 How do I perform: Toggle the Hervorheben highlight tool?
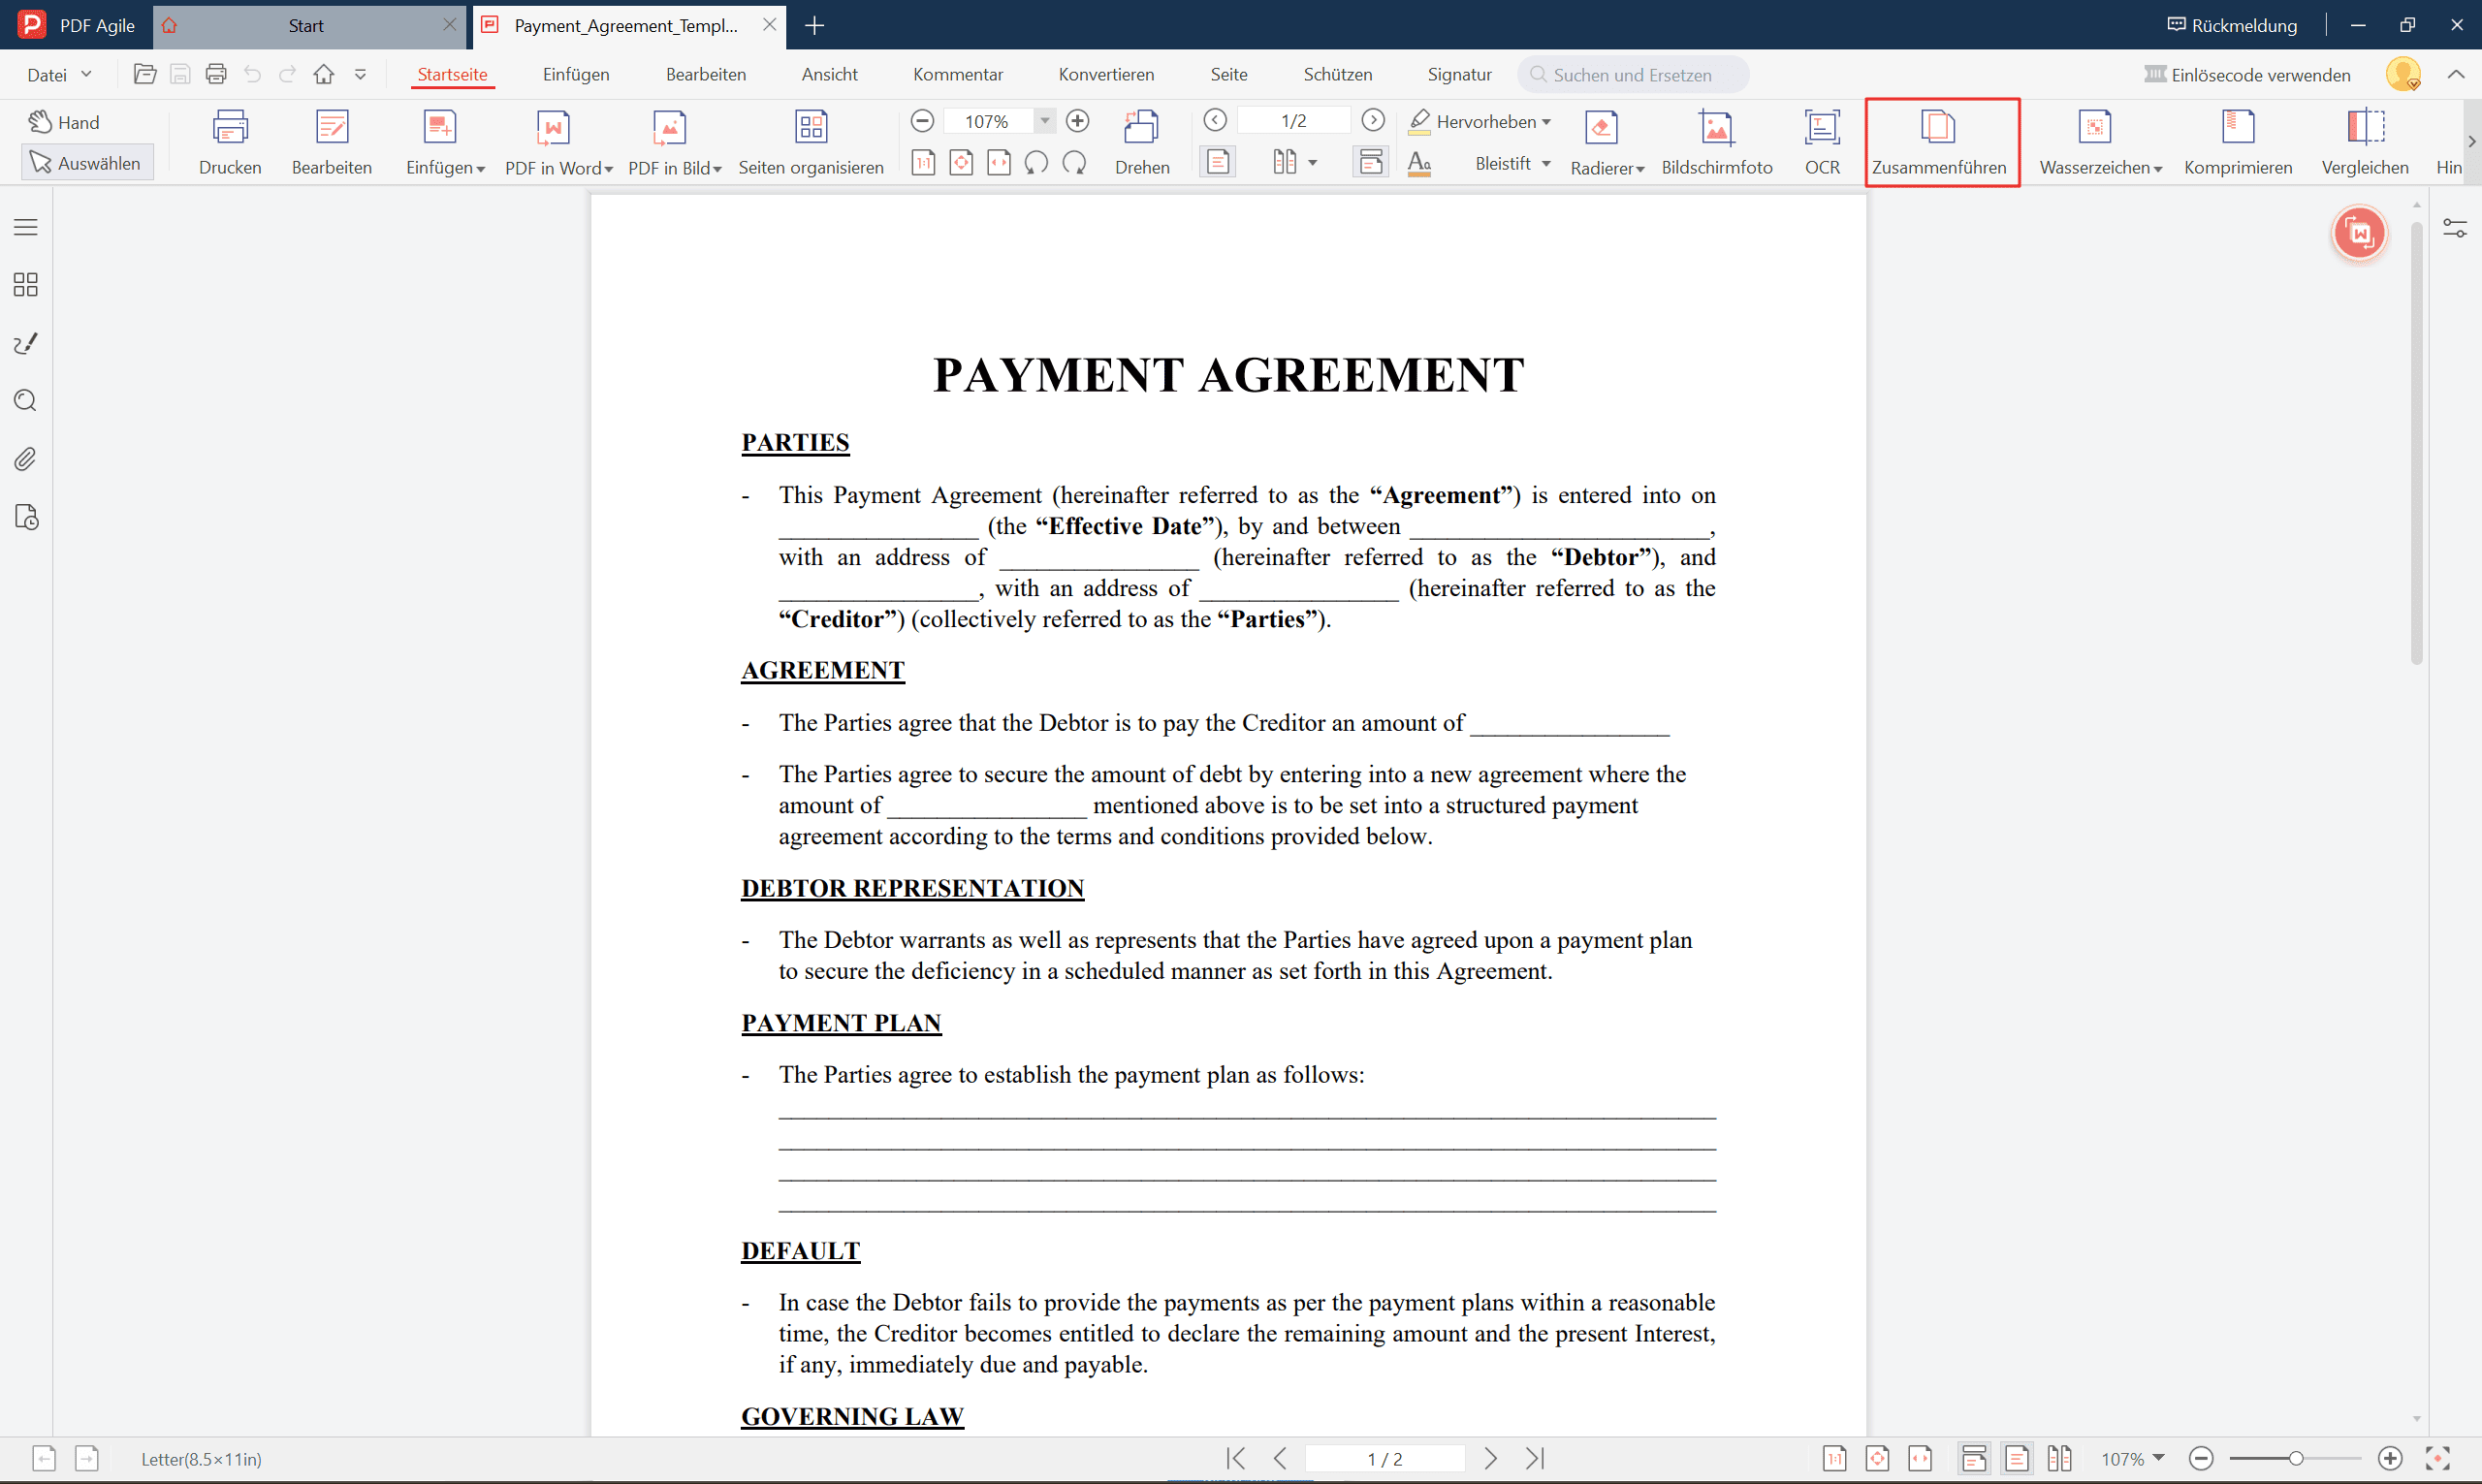pos(1472,121)
